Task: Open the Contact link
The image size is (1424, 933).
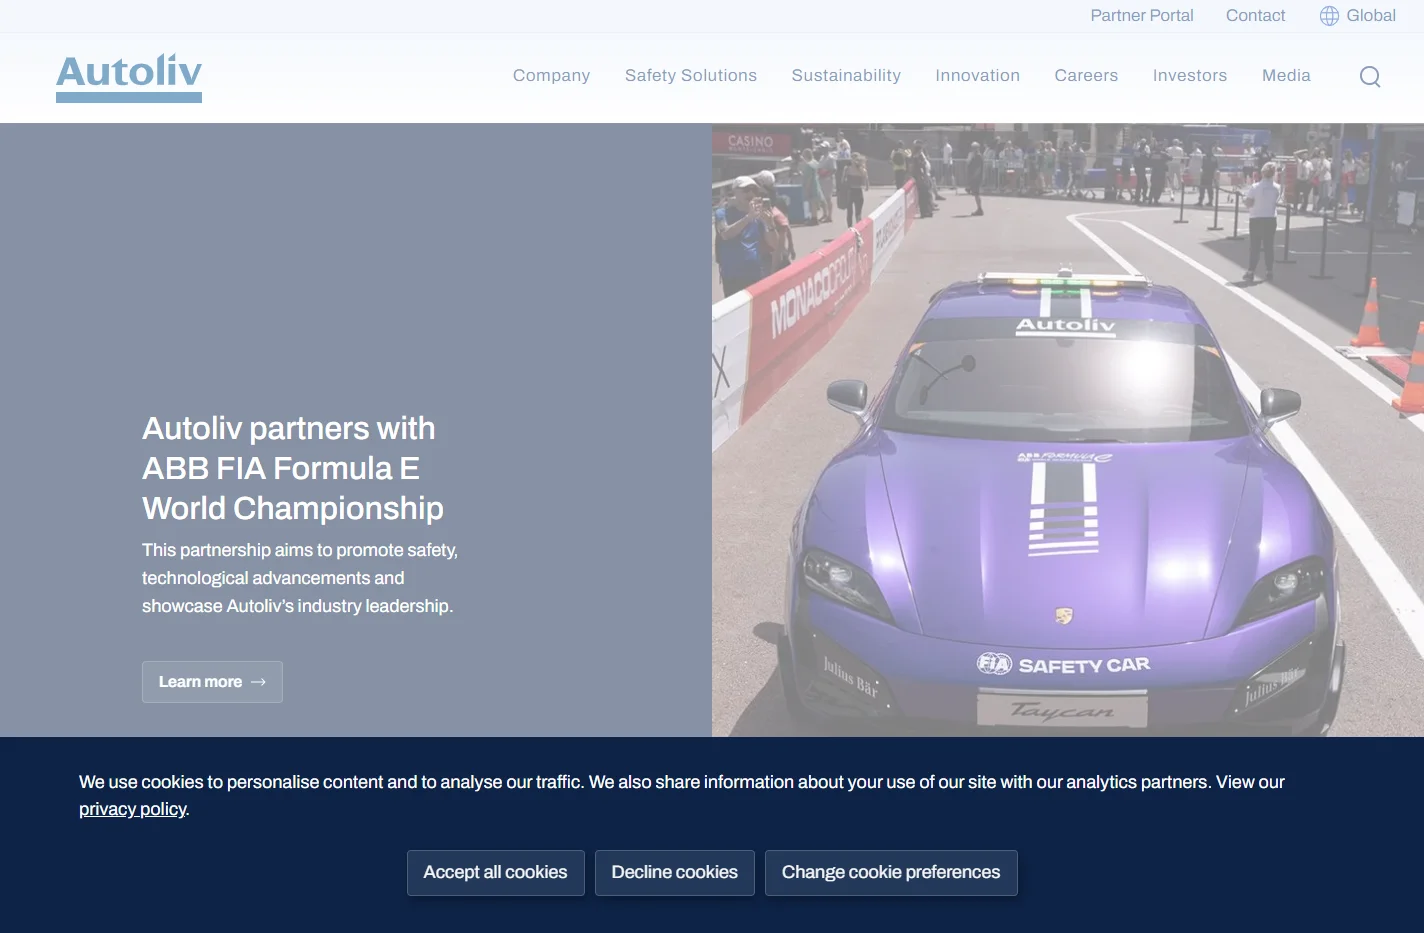Action: [1256, 16]
